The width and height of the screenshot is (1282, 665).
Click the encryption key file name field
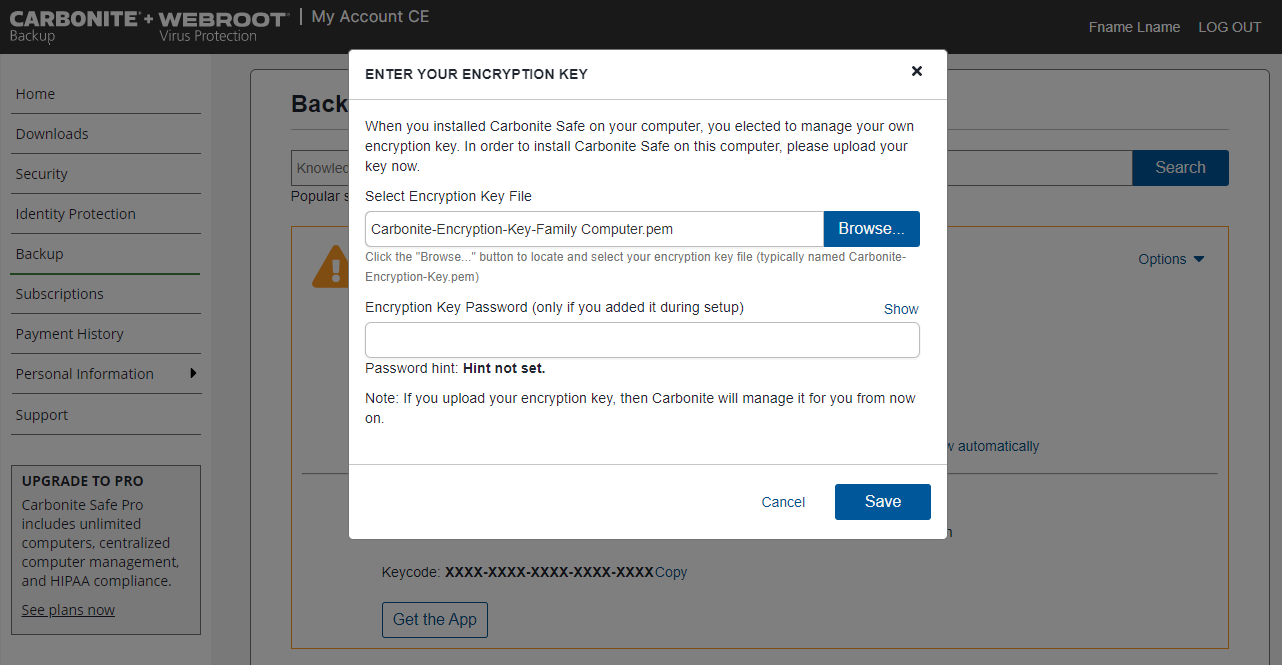(x=594, y=229)
